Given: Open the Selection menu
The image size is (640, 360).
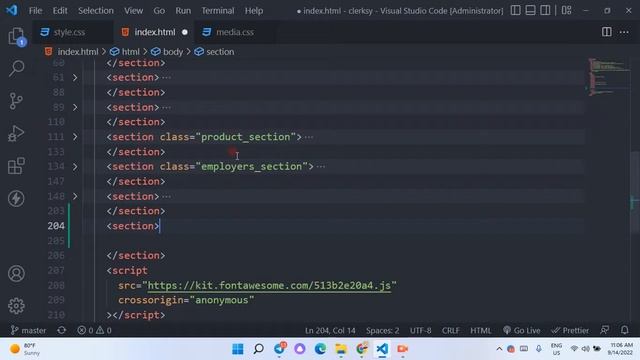Looking at the screenshot, I should pyautogui.click(x=96, y=11).
